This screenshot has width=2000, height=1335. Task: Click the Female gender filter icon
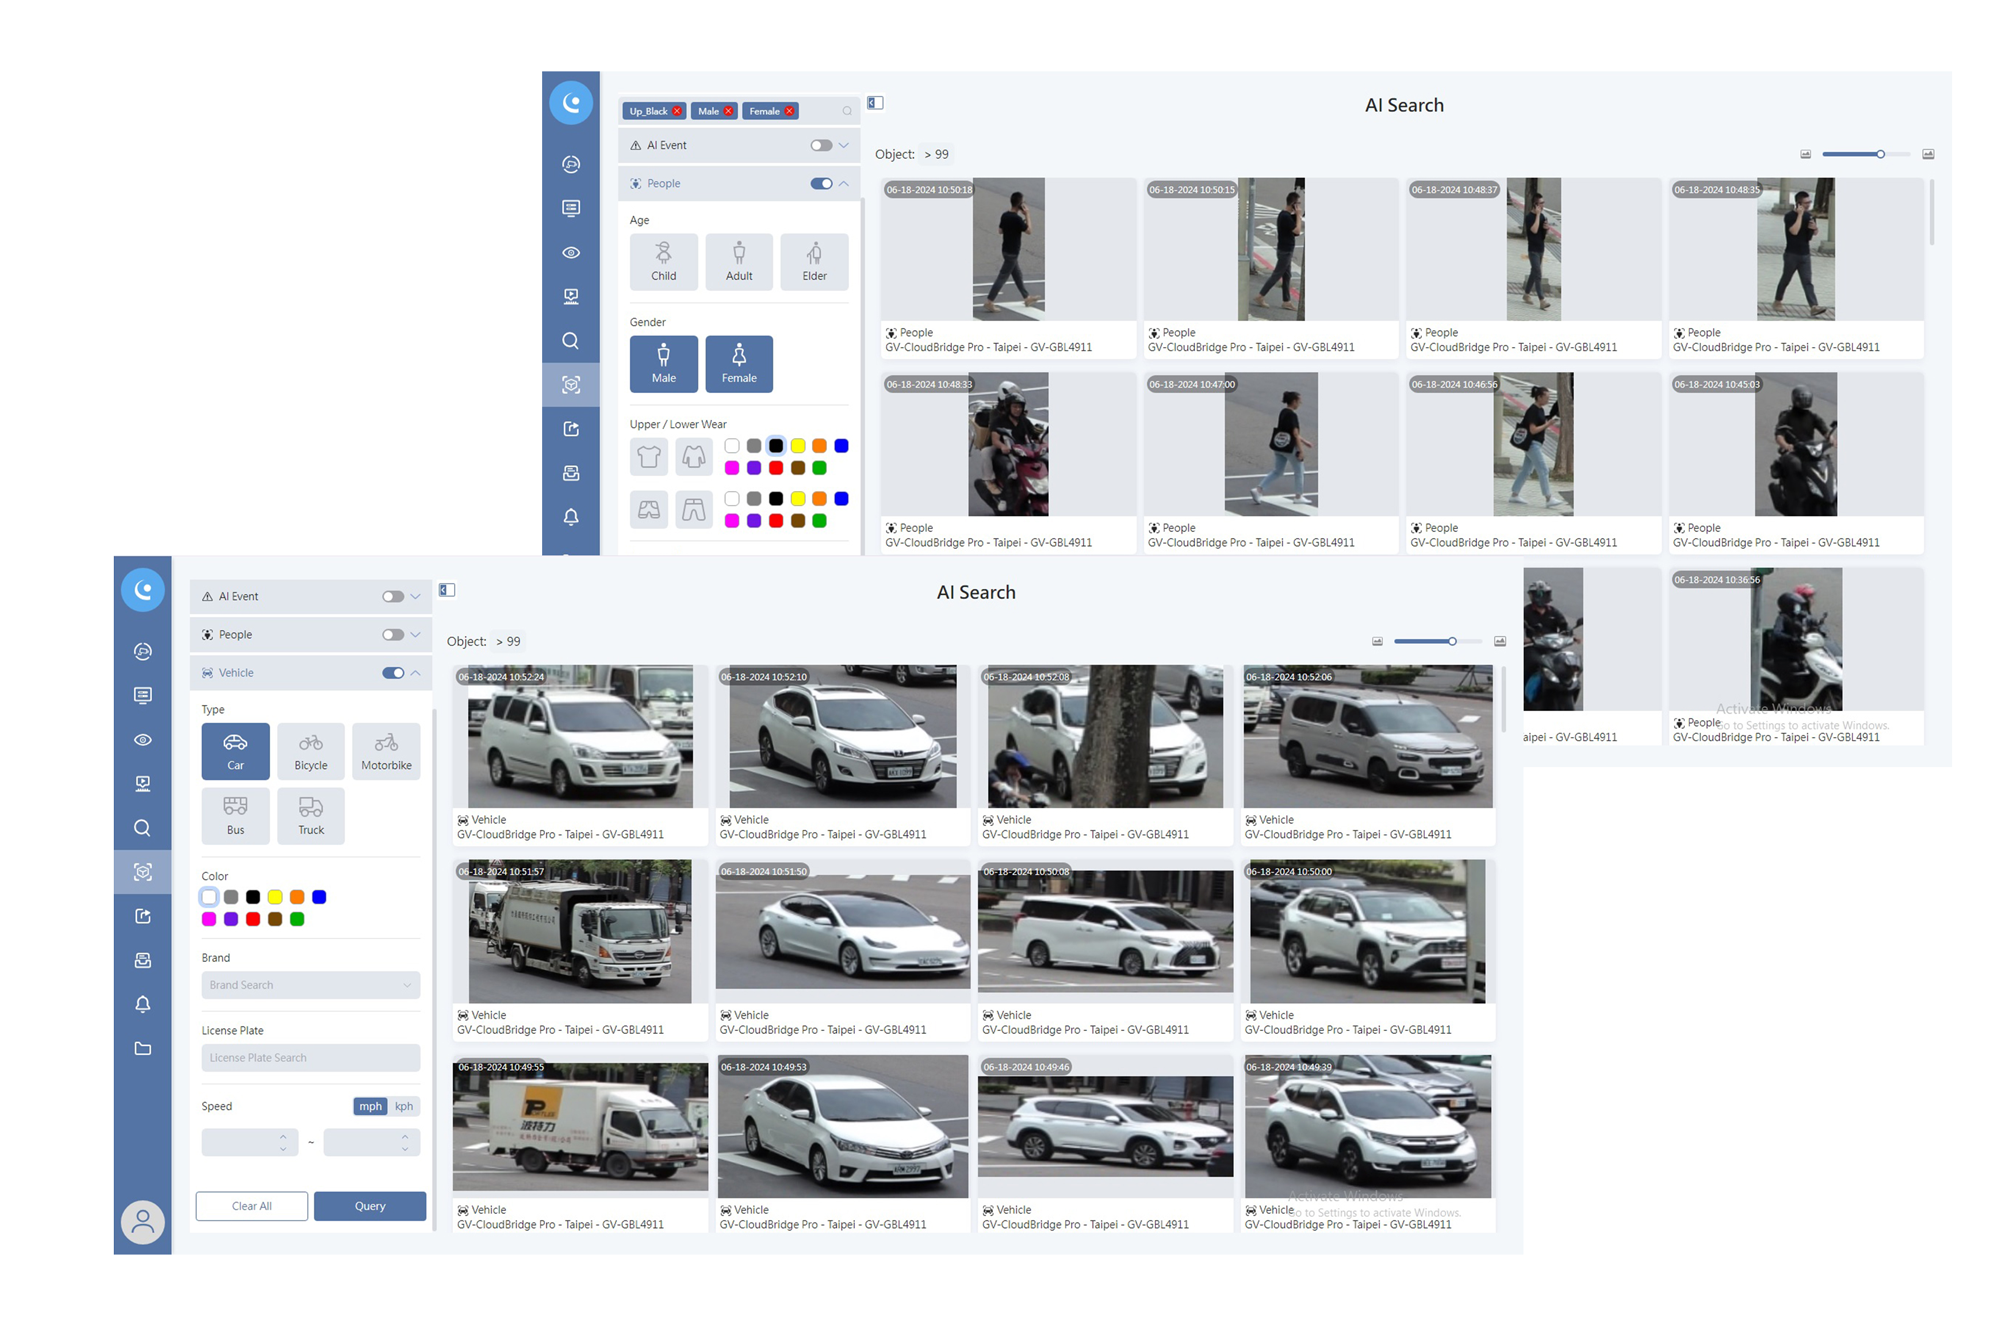[x=739, y=363]
